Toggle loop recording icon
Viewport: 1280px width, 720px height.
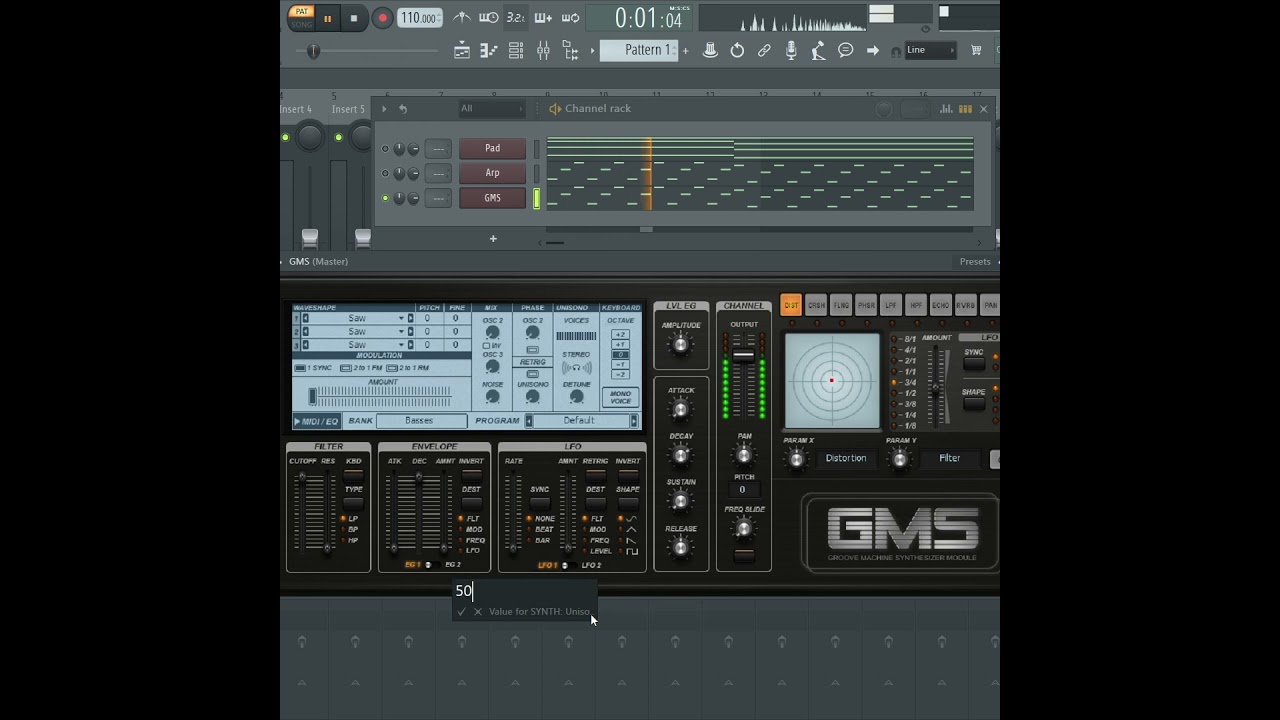(570, 18)
